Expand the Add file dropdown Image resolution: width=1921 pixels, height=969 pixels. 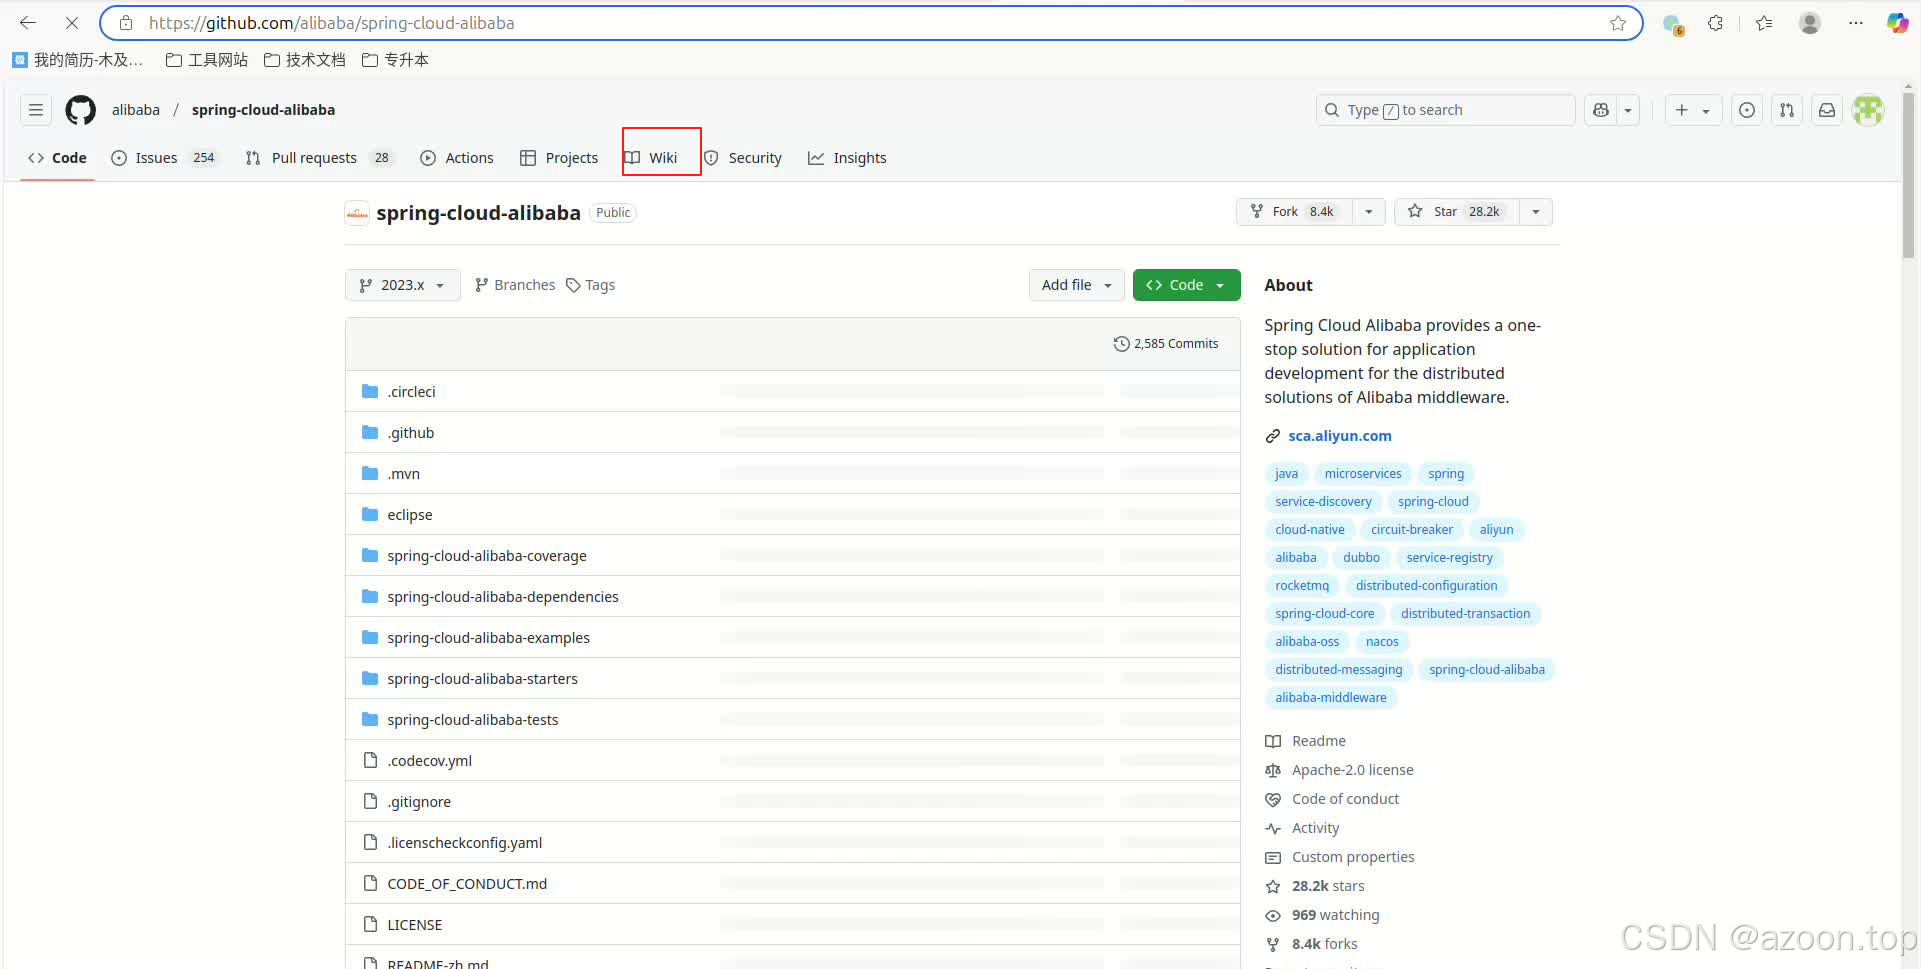tap(1076, 285)
